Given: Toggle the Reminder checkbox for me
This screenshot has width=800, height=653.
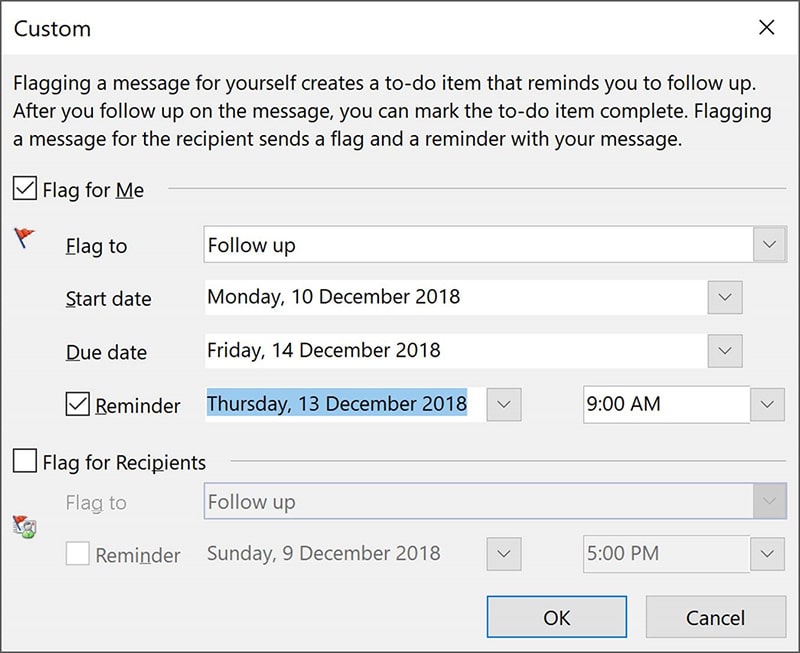Looking at the screenshot, I should pyautogui.click(x=77, y=404).
